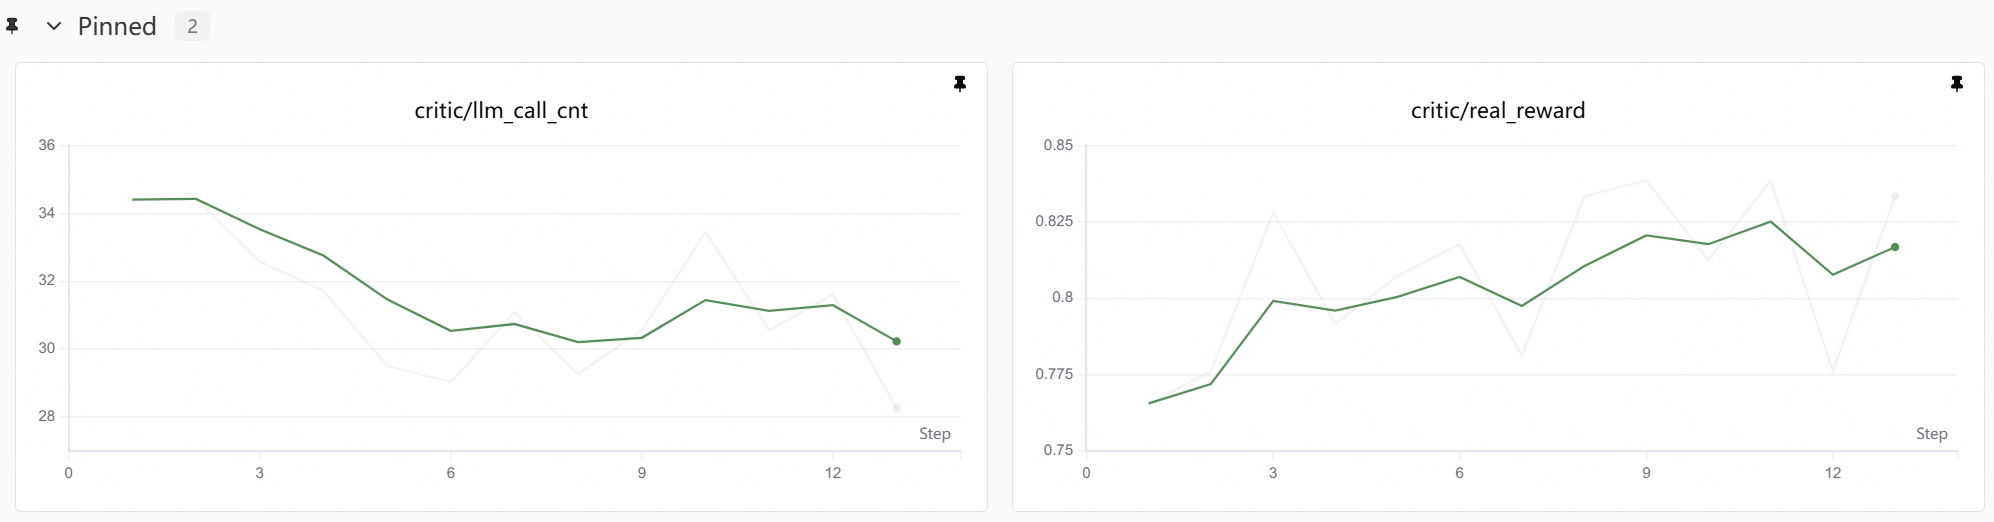The height and width of the screenshot is (522, 1994).
Task: Click the Step axis label in llm_call_cnt chart
Action: pos(934,434)
